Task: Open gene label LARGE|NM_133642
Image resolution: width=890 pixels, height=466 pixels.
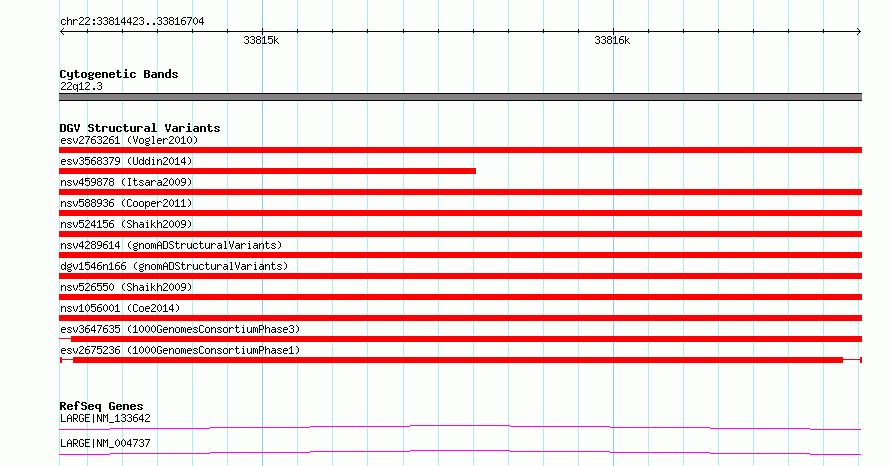Action: click(105, 418)
